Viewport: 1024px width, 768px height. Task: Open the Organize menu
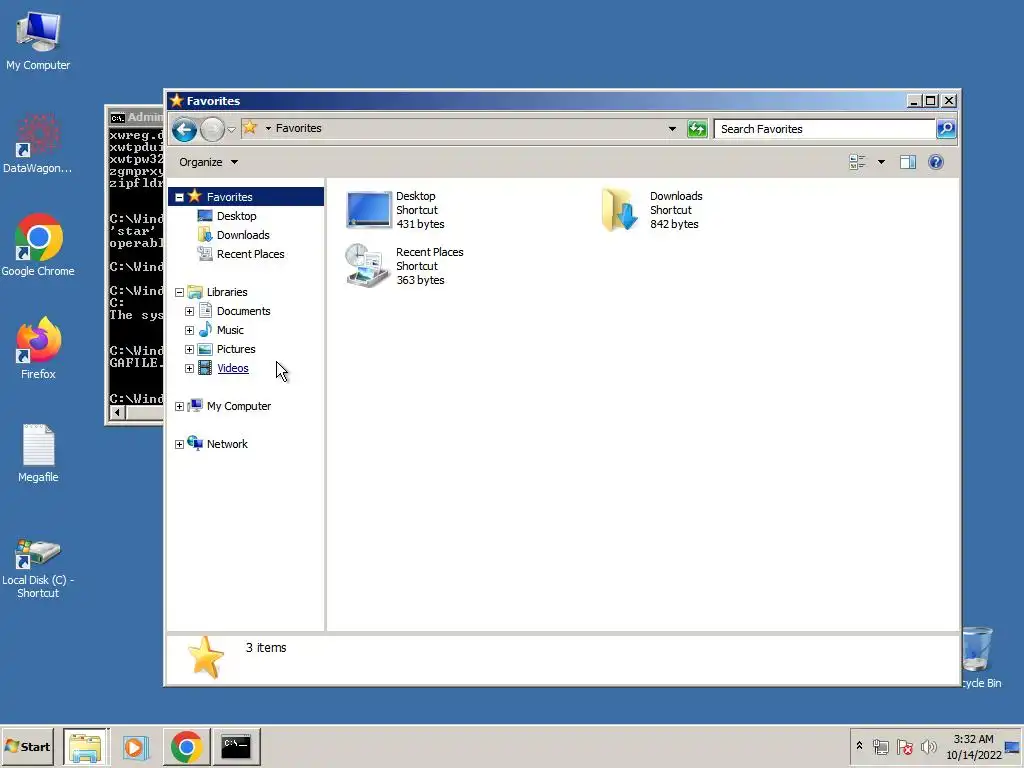[x=208, y=162]
